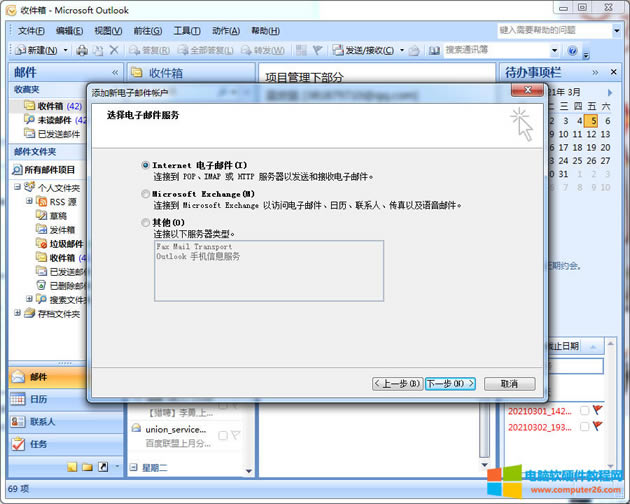
Task: Click the 邮件 icon in navigation pane
Action: (19, 378)
